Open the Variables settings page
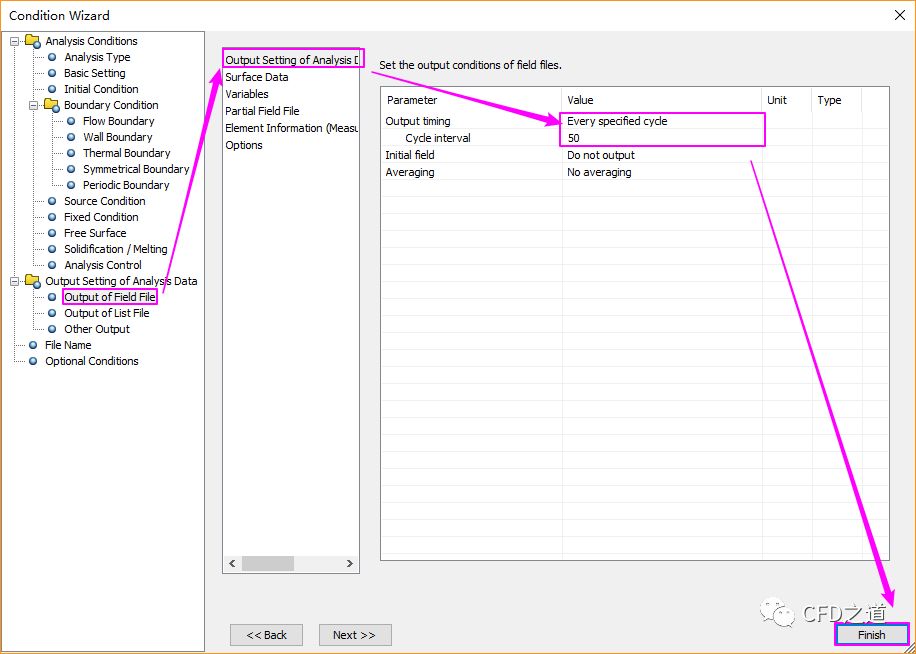 tap(247, 94)
